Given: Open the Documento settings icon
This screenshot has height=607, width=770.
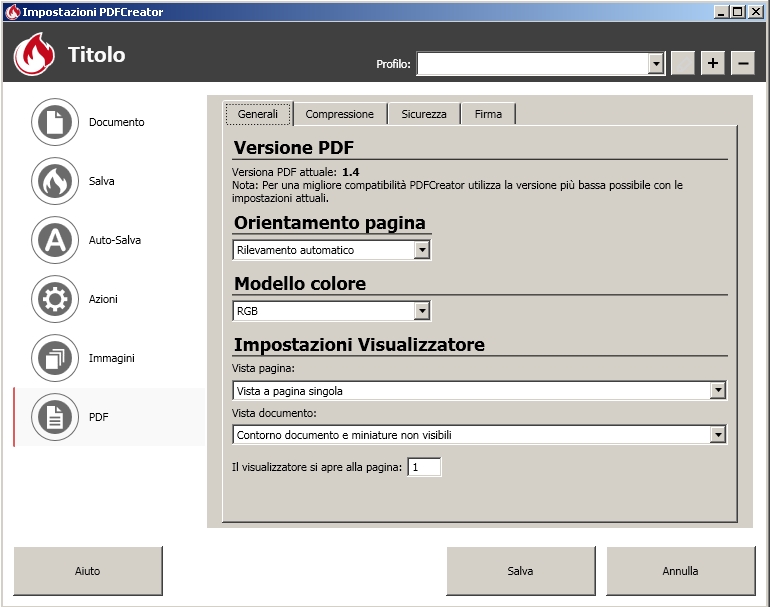Looking at the screenshot, I should [x=55, y=122].
